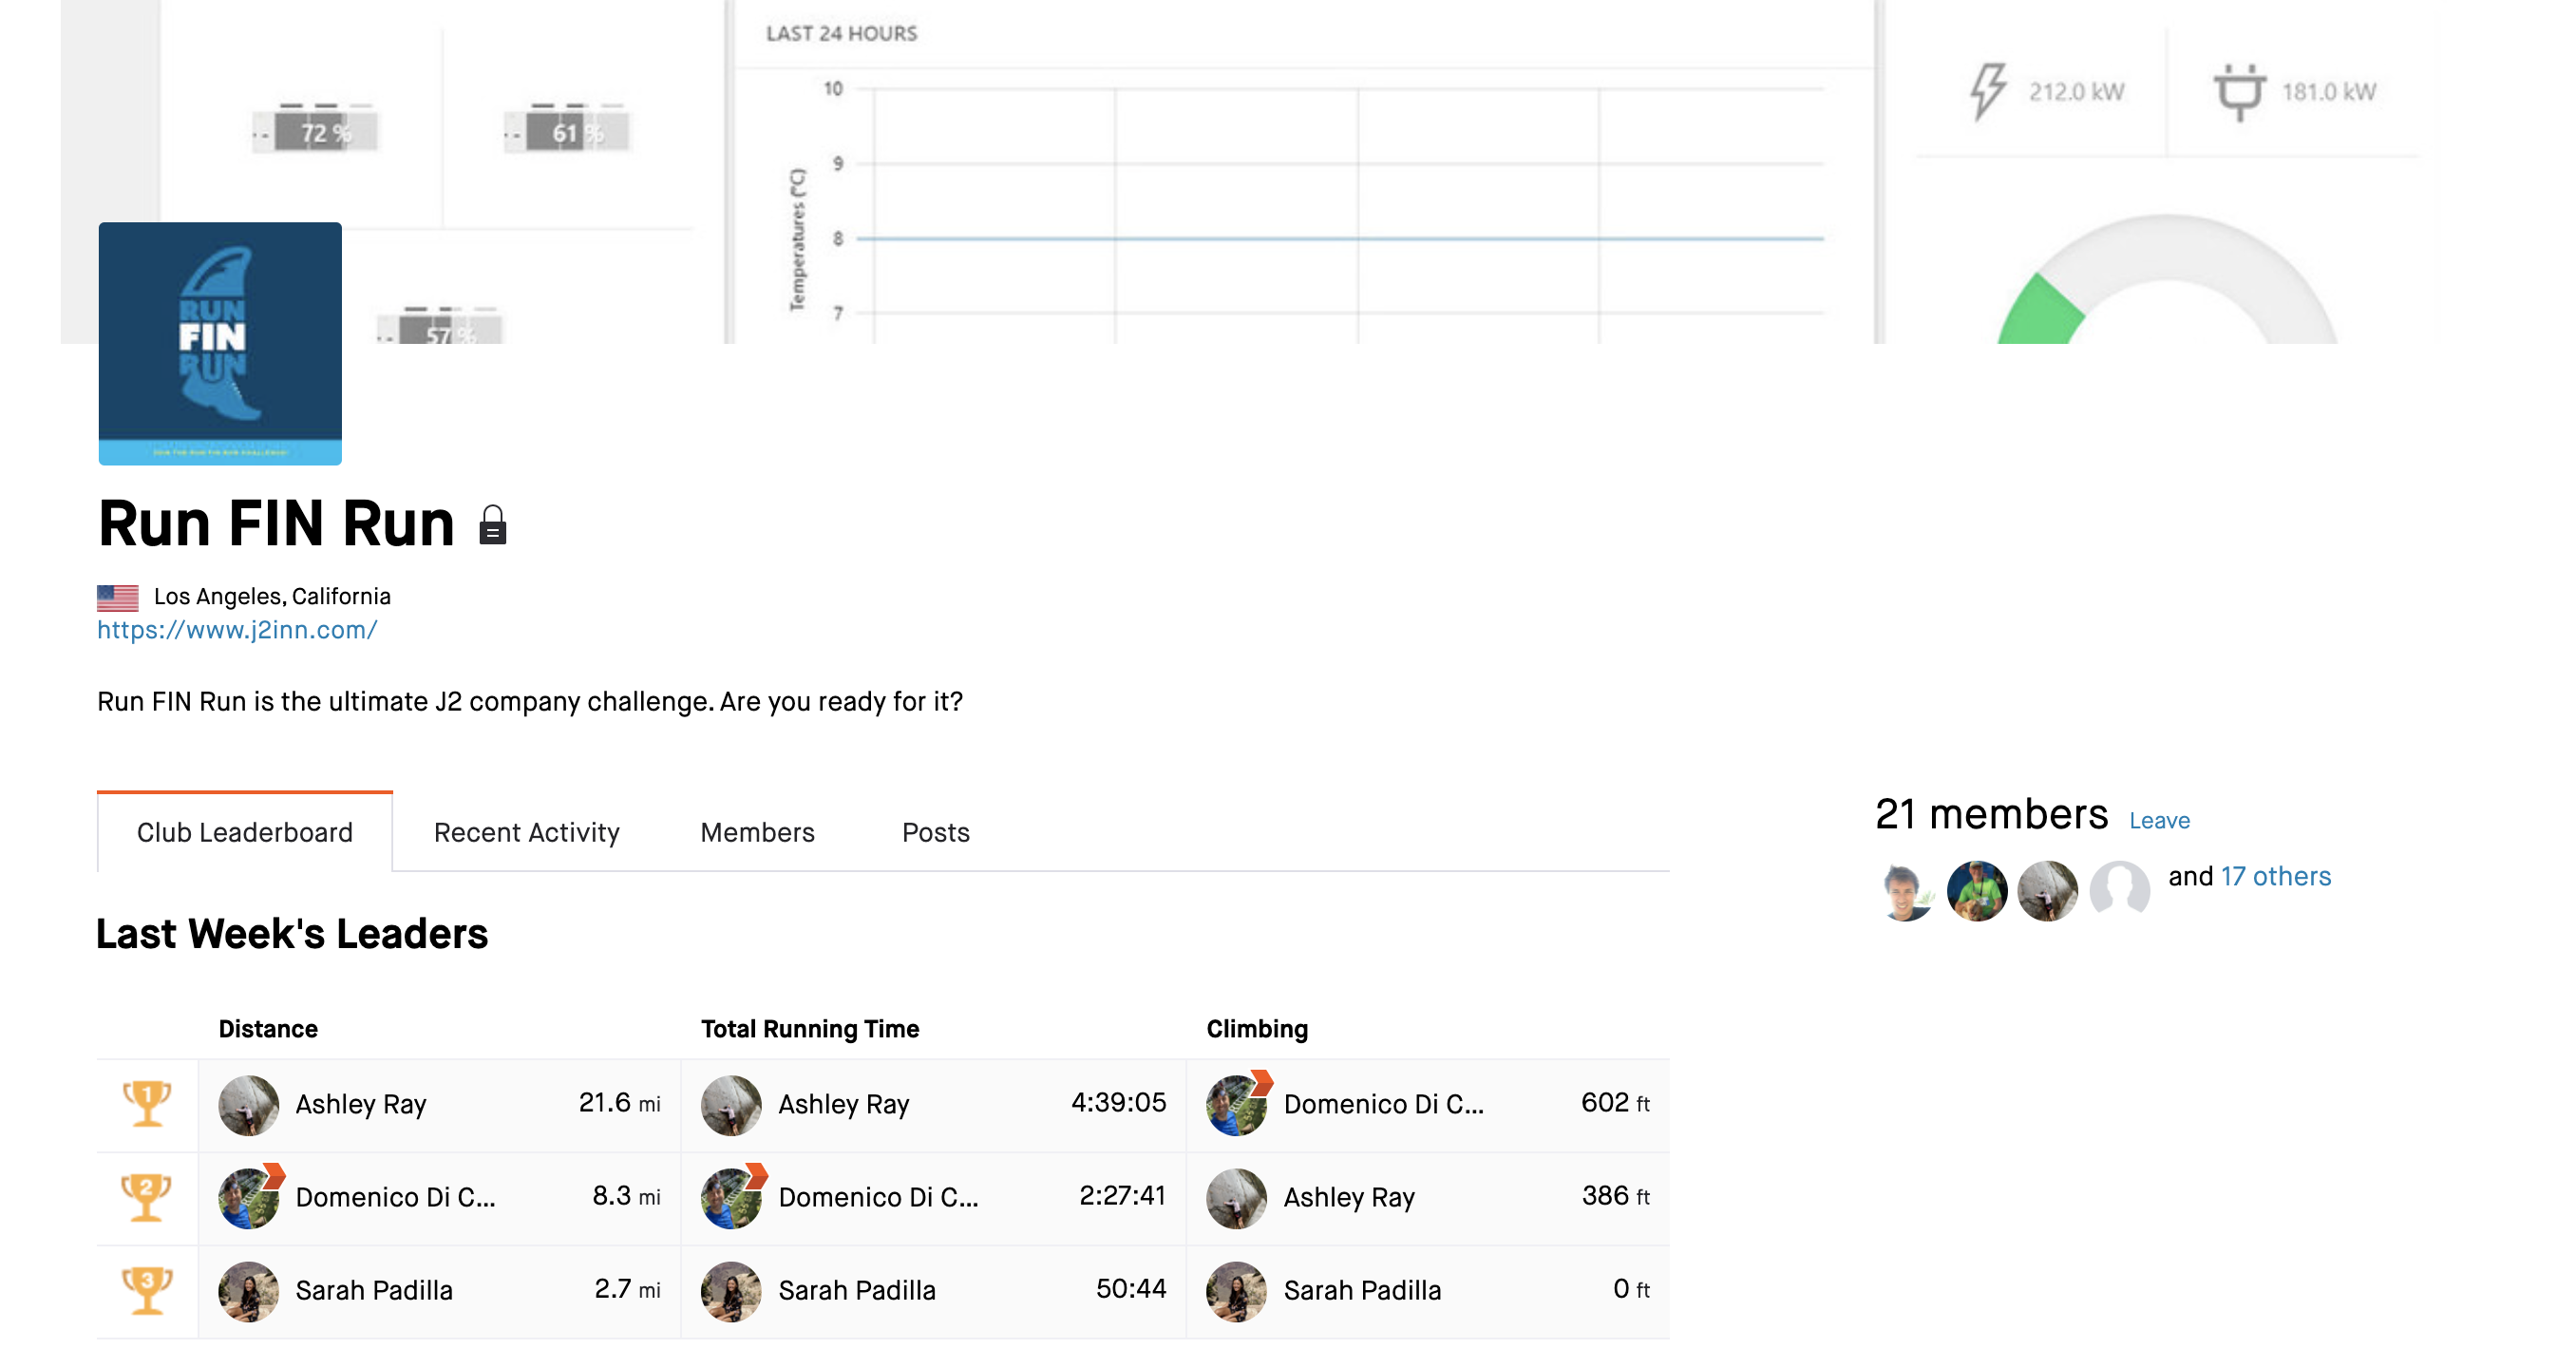Click the 21 members heading
The width and height of the screenshot is (2576, 1368).
pos(1991,814)
